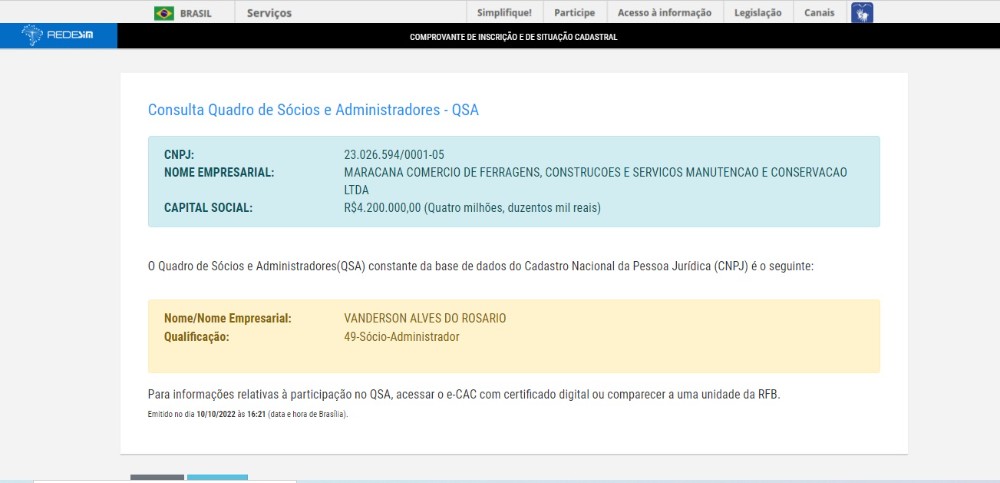Open the Serviços menu
The width and height of the screenshot is (1000, 483).
click(269, 13)
